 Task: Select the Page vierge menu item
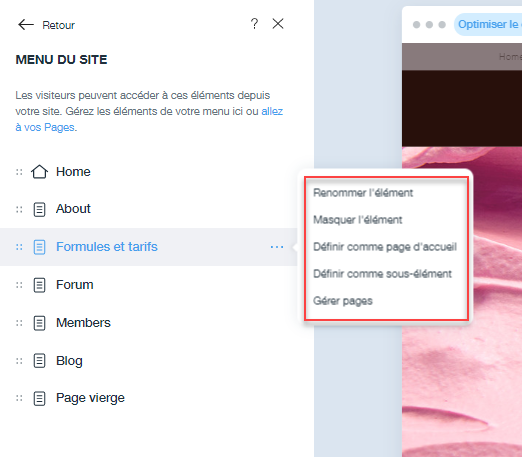(148, 398)
